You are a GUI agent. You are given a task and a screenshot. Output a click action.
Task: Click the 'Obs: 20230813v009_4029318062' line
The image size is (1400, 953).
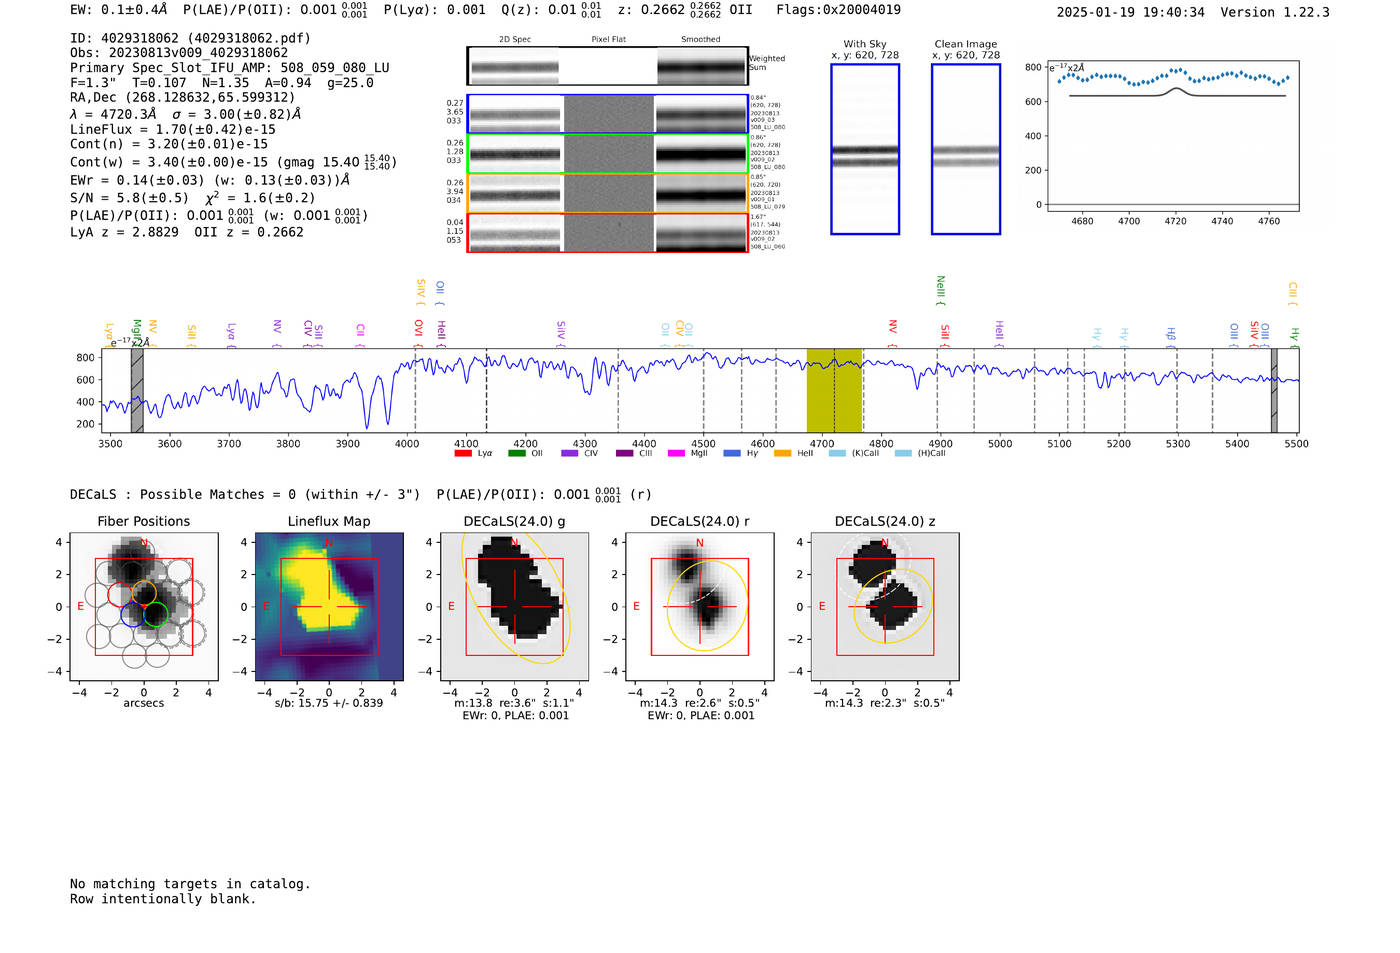click(x=179, y=53)
